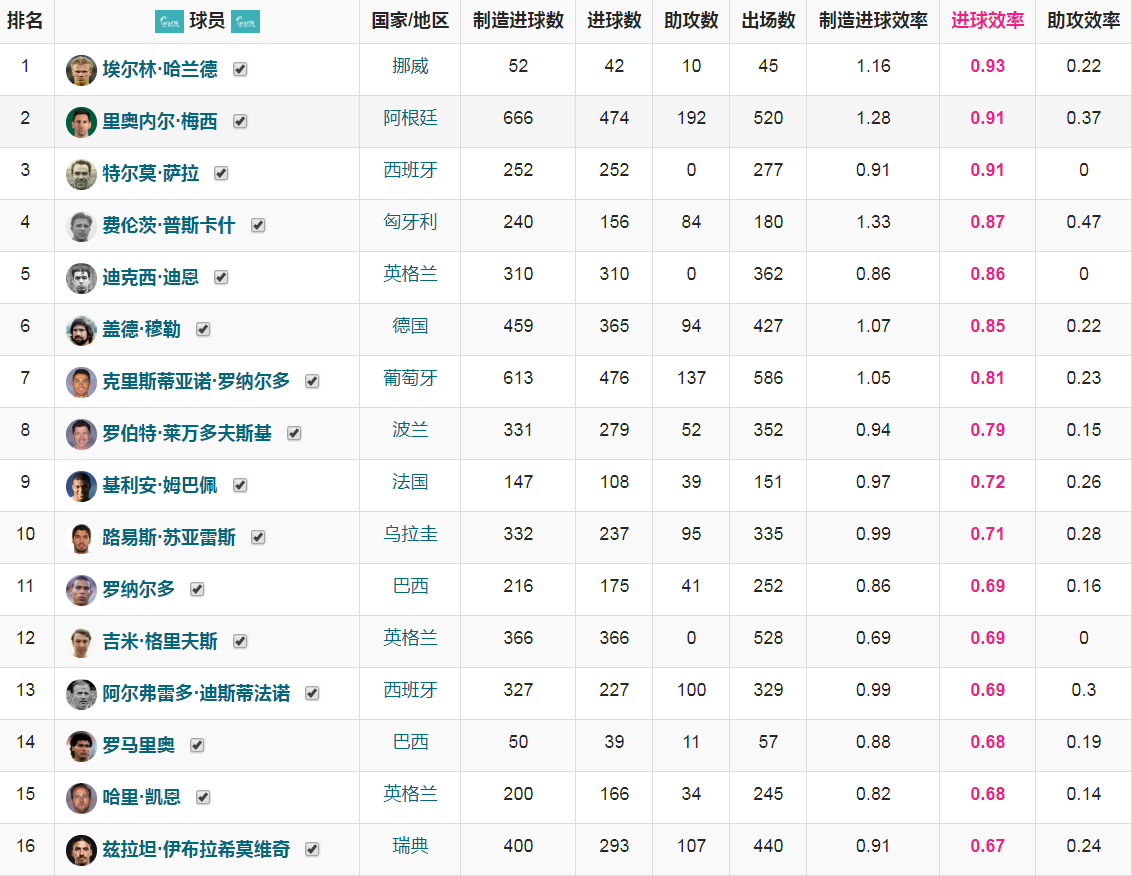The height and width of the screenshot is (876, 1132).
Task: Click 盖德·穆勒's avatar photo
Action: [x=82, y=329]
